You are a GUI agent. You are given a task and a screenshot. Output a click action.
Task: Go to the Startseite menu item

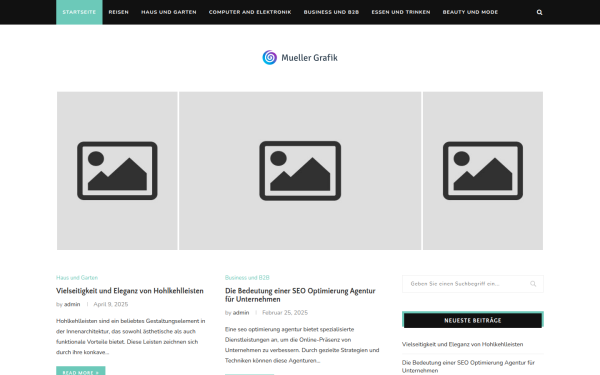(79, 12)
